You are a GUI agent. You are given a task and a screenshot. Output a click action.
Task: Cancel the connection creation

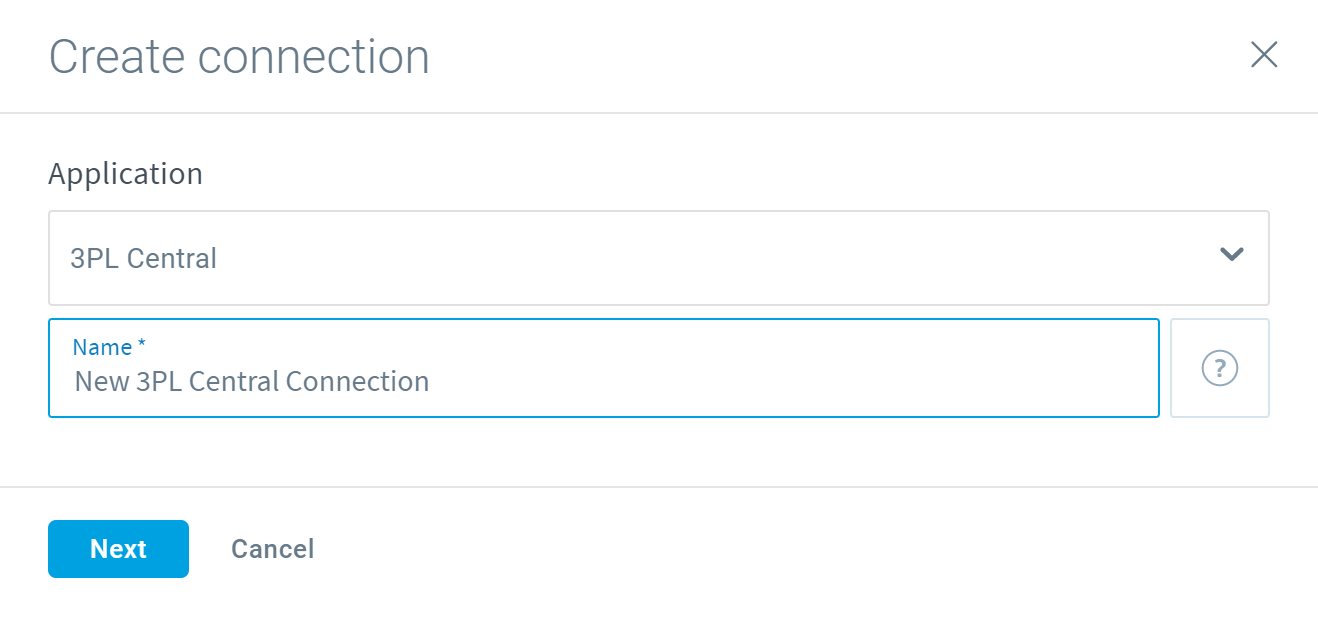(272, 549)
